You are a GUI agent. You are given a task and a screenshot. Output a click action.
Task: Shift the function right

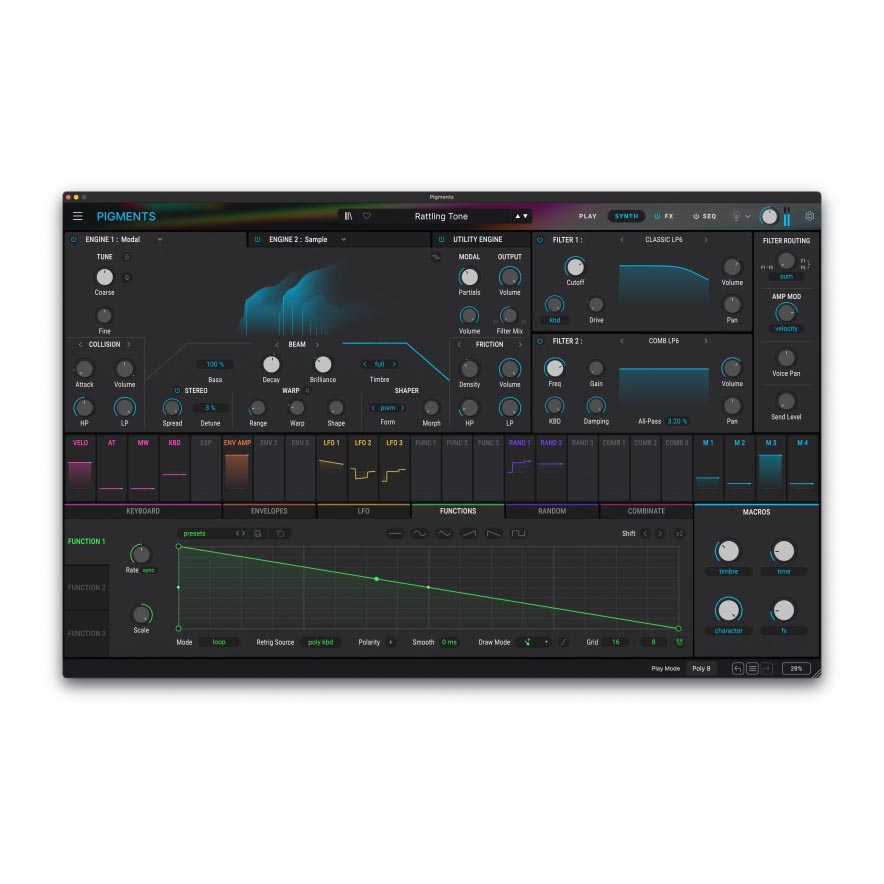(660, 533)
